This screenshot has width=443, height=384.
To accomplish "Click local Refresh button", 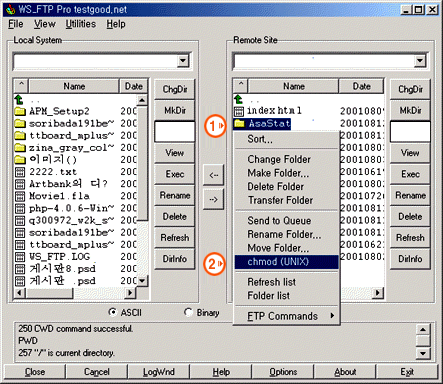I will [175, 238].
